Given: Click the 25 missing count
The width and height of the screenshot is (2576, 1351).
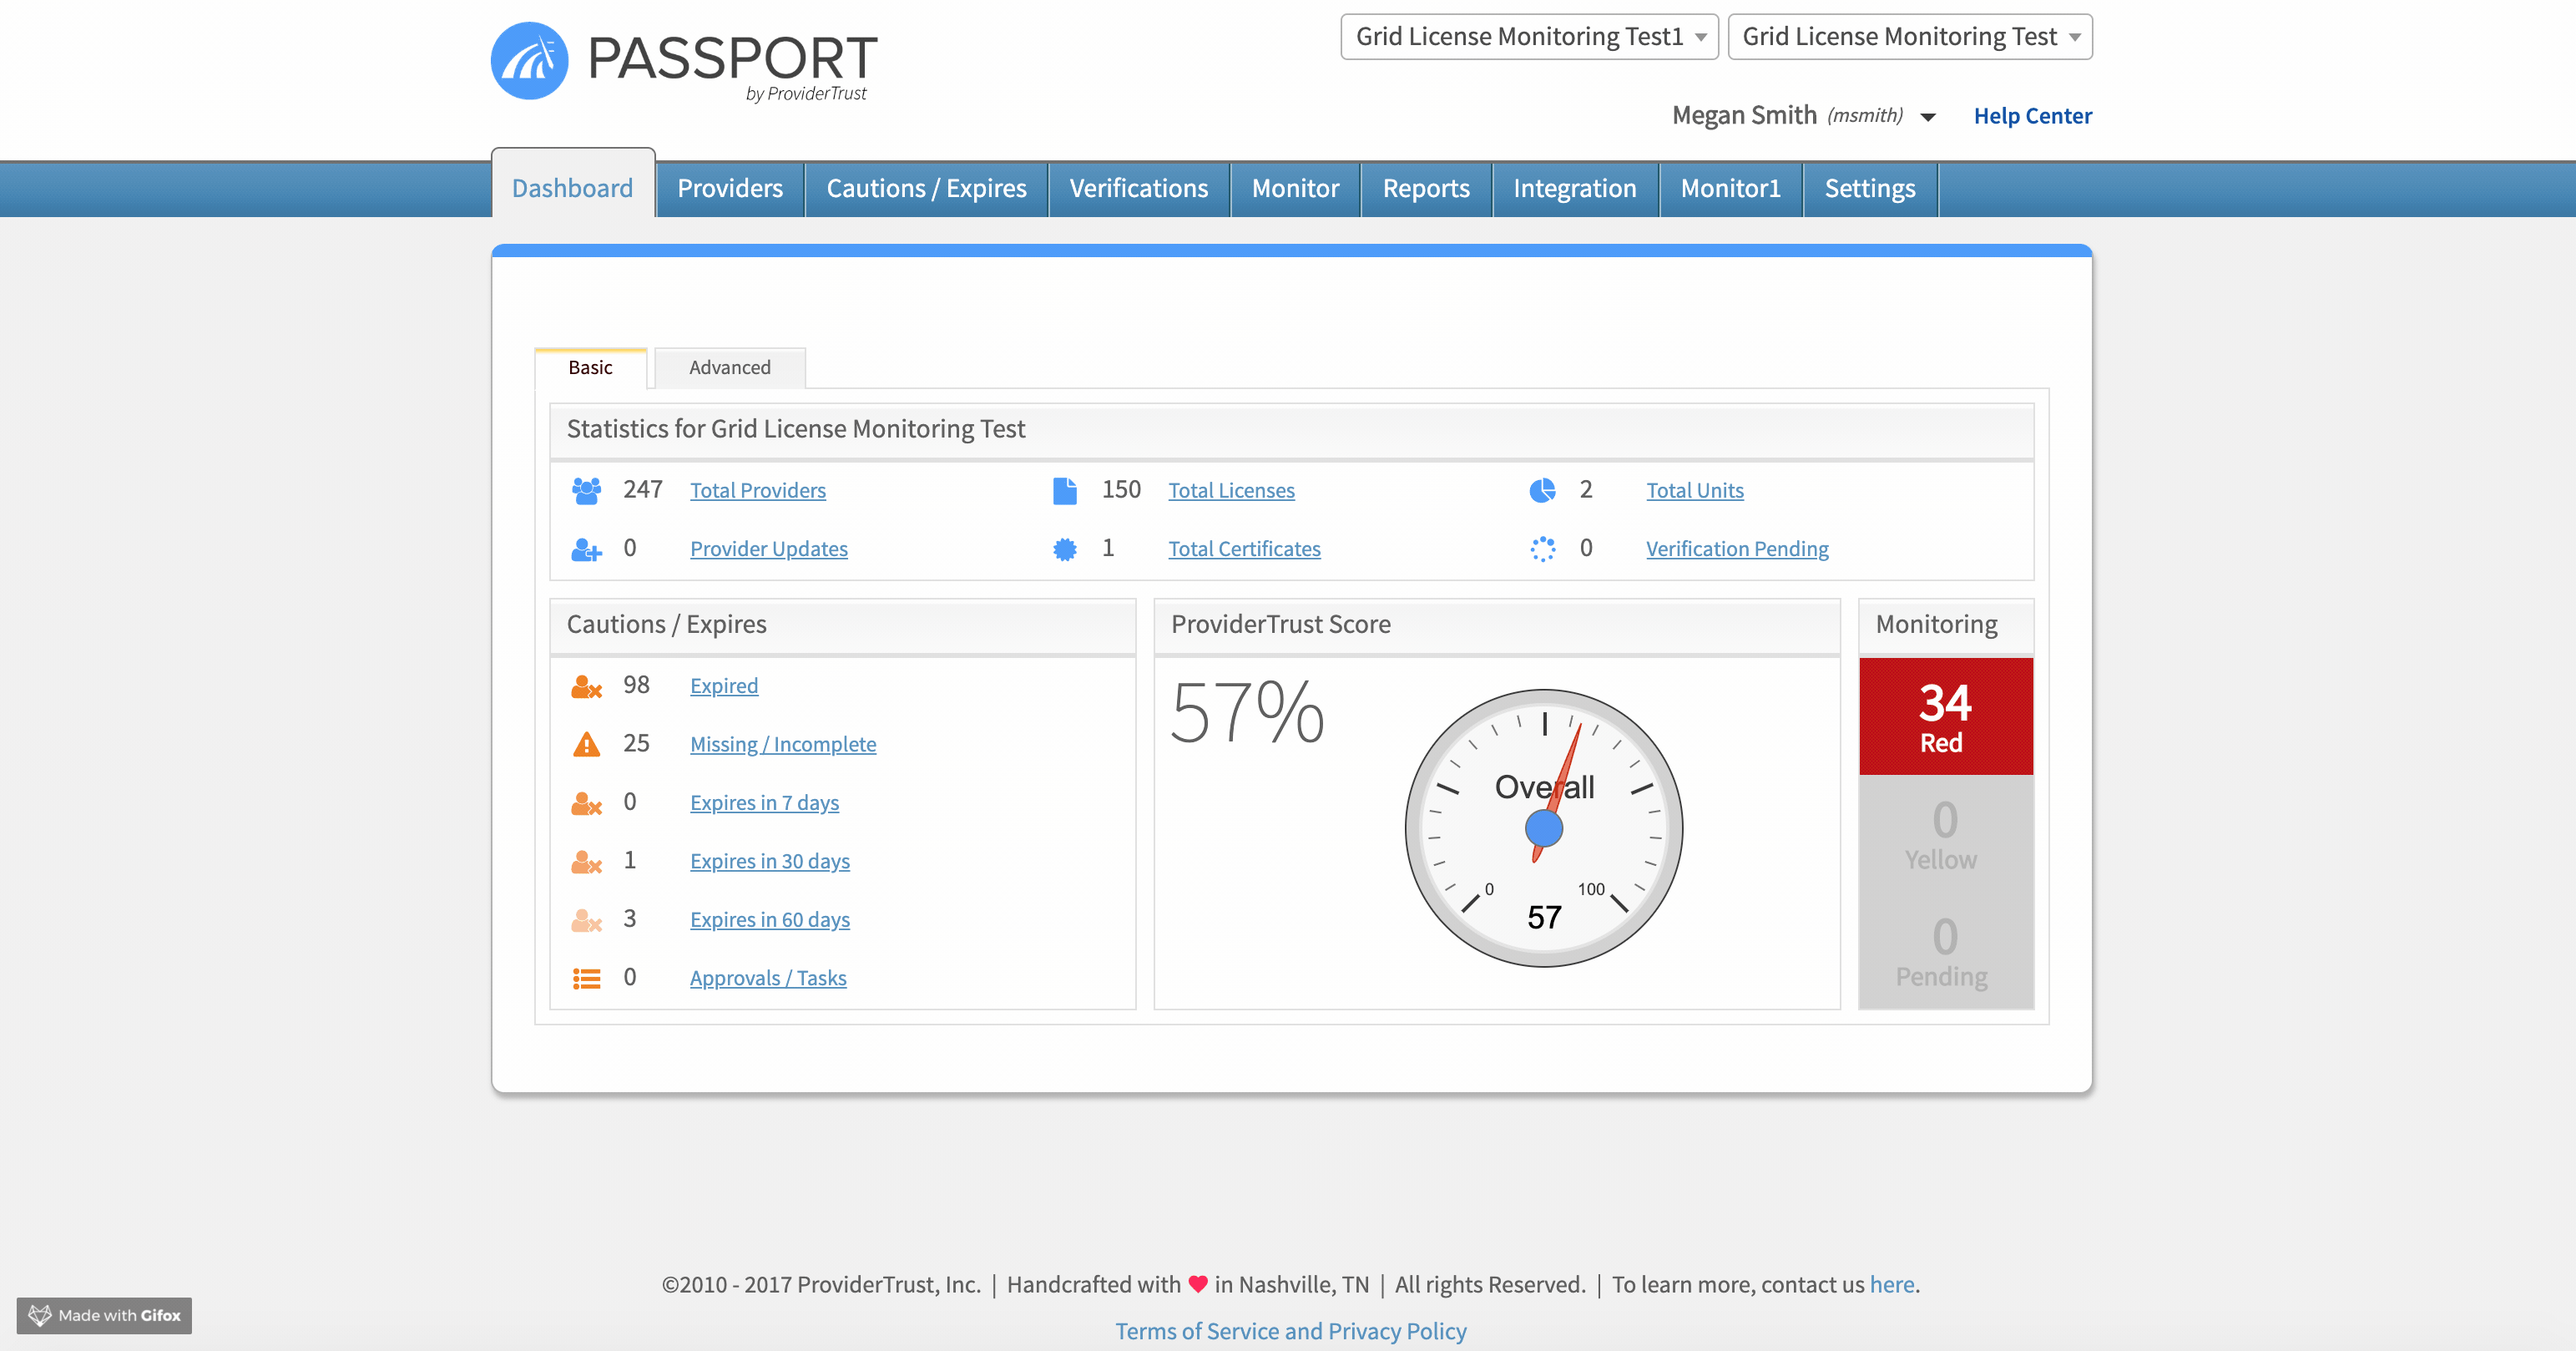Looking at the screenshot, I should tap(636, 743).
